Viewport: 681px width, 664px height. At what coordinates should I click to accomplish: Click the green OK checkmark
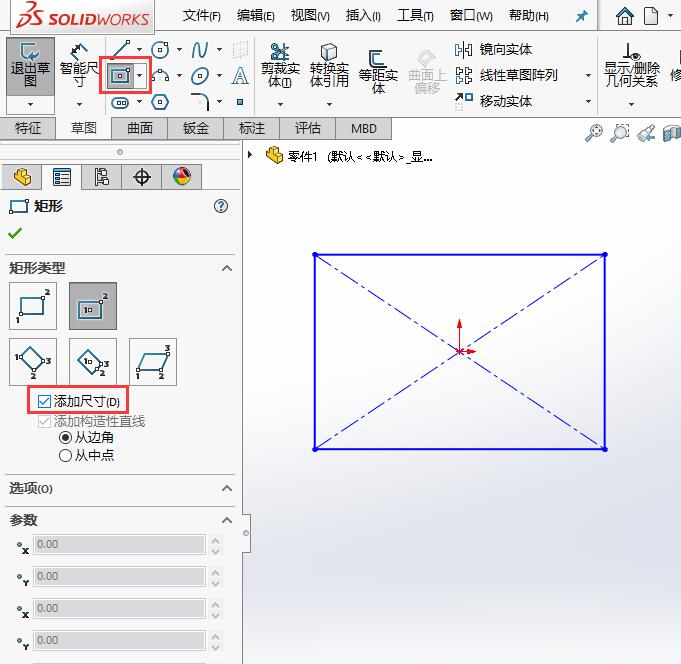(15, 233)
